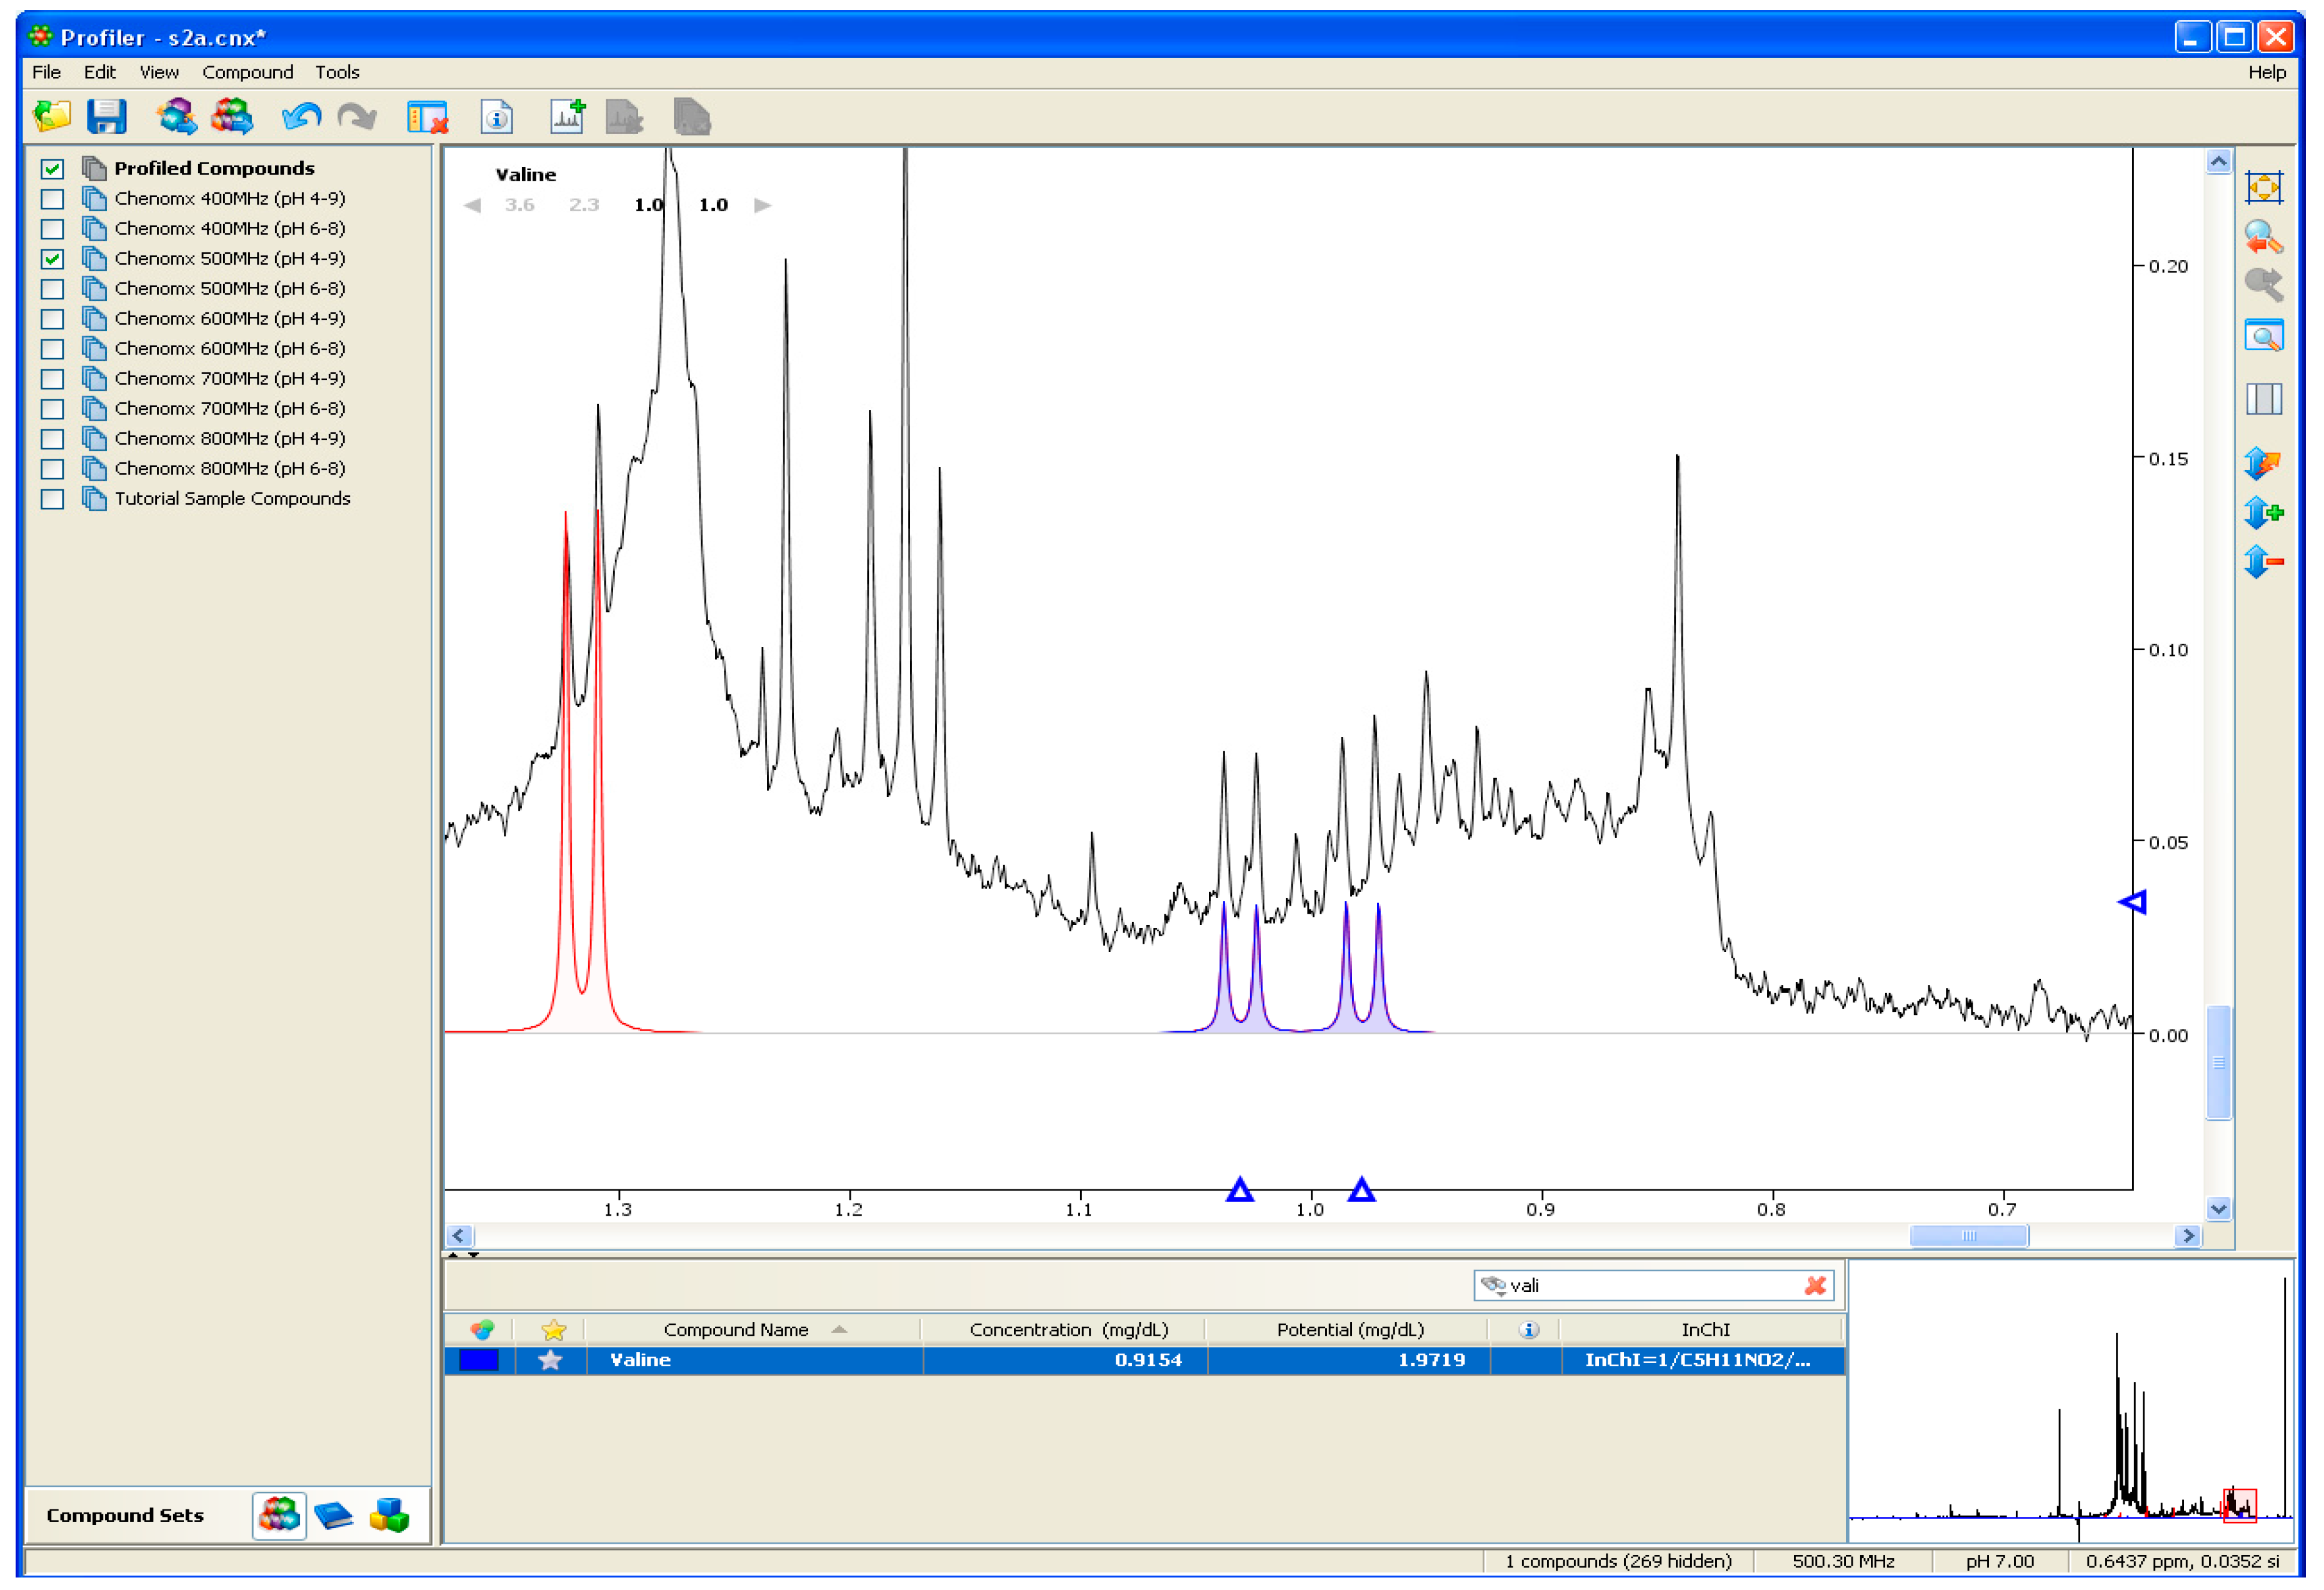Open the search filter dropdown icon
The image size is (2324, 1590).
(x=1493, y=1286)
